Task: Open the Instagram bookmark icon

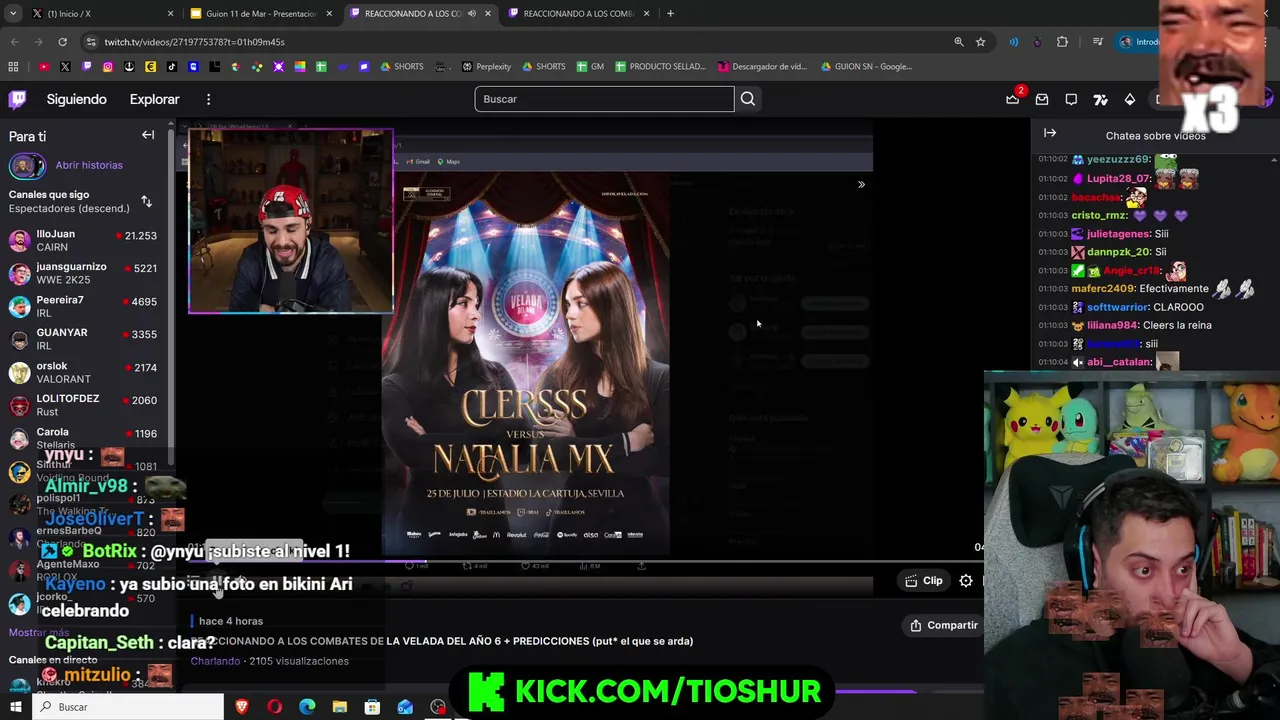Action: [x=108, y=67]
